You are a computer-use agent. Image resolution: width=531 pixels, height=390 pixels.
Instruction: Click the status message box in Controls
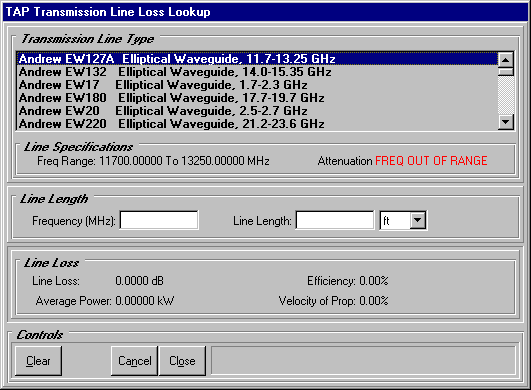pos(363,360)
